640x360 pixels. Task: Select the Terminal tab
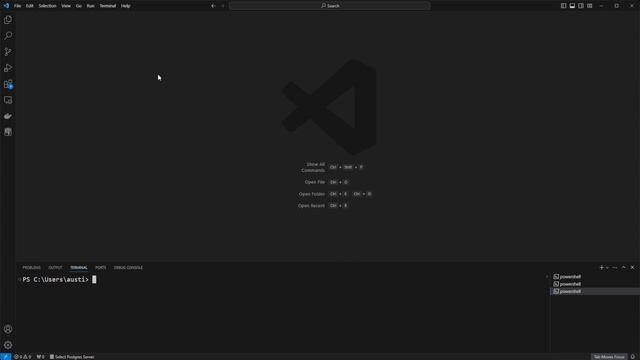click(x=79, y=267)
